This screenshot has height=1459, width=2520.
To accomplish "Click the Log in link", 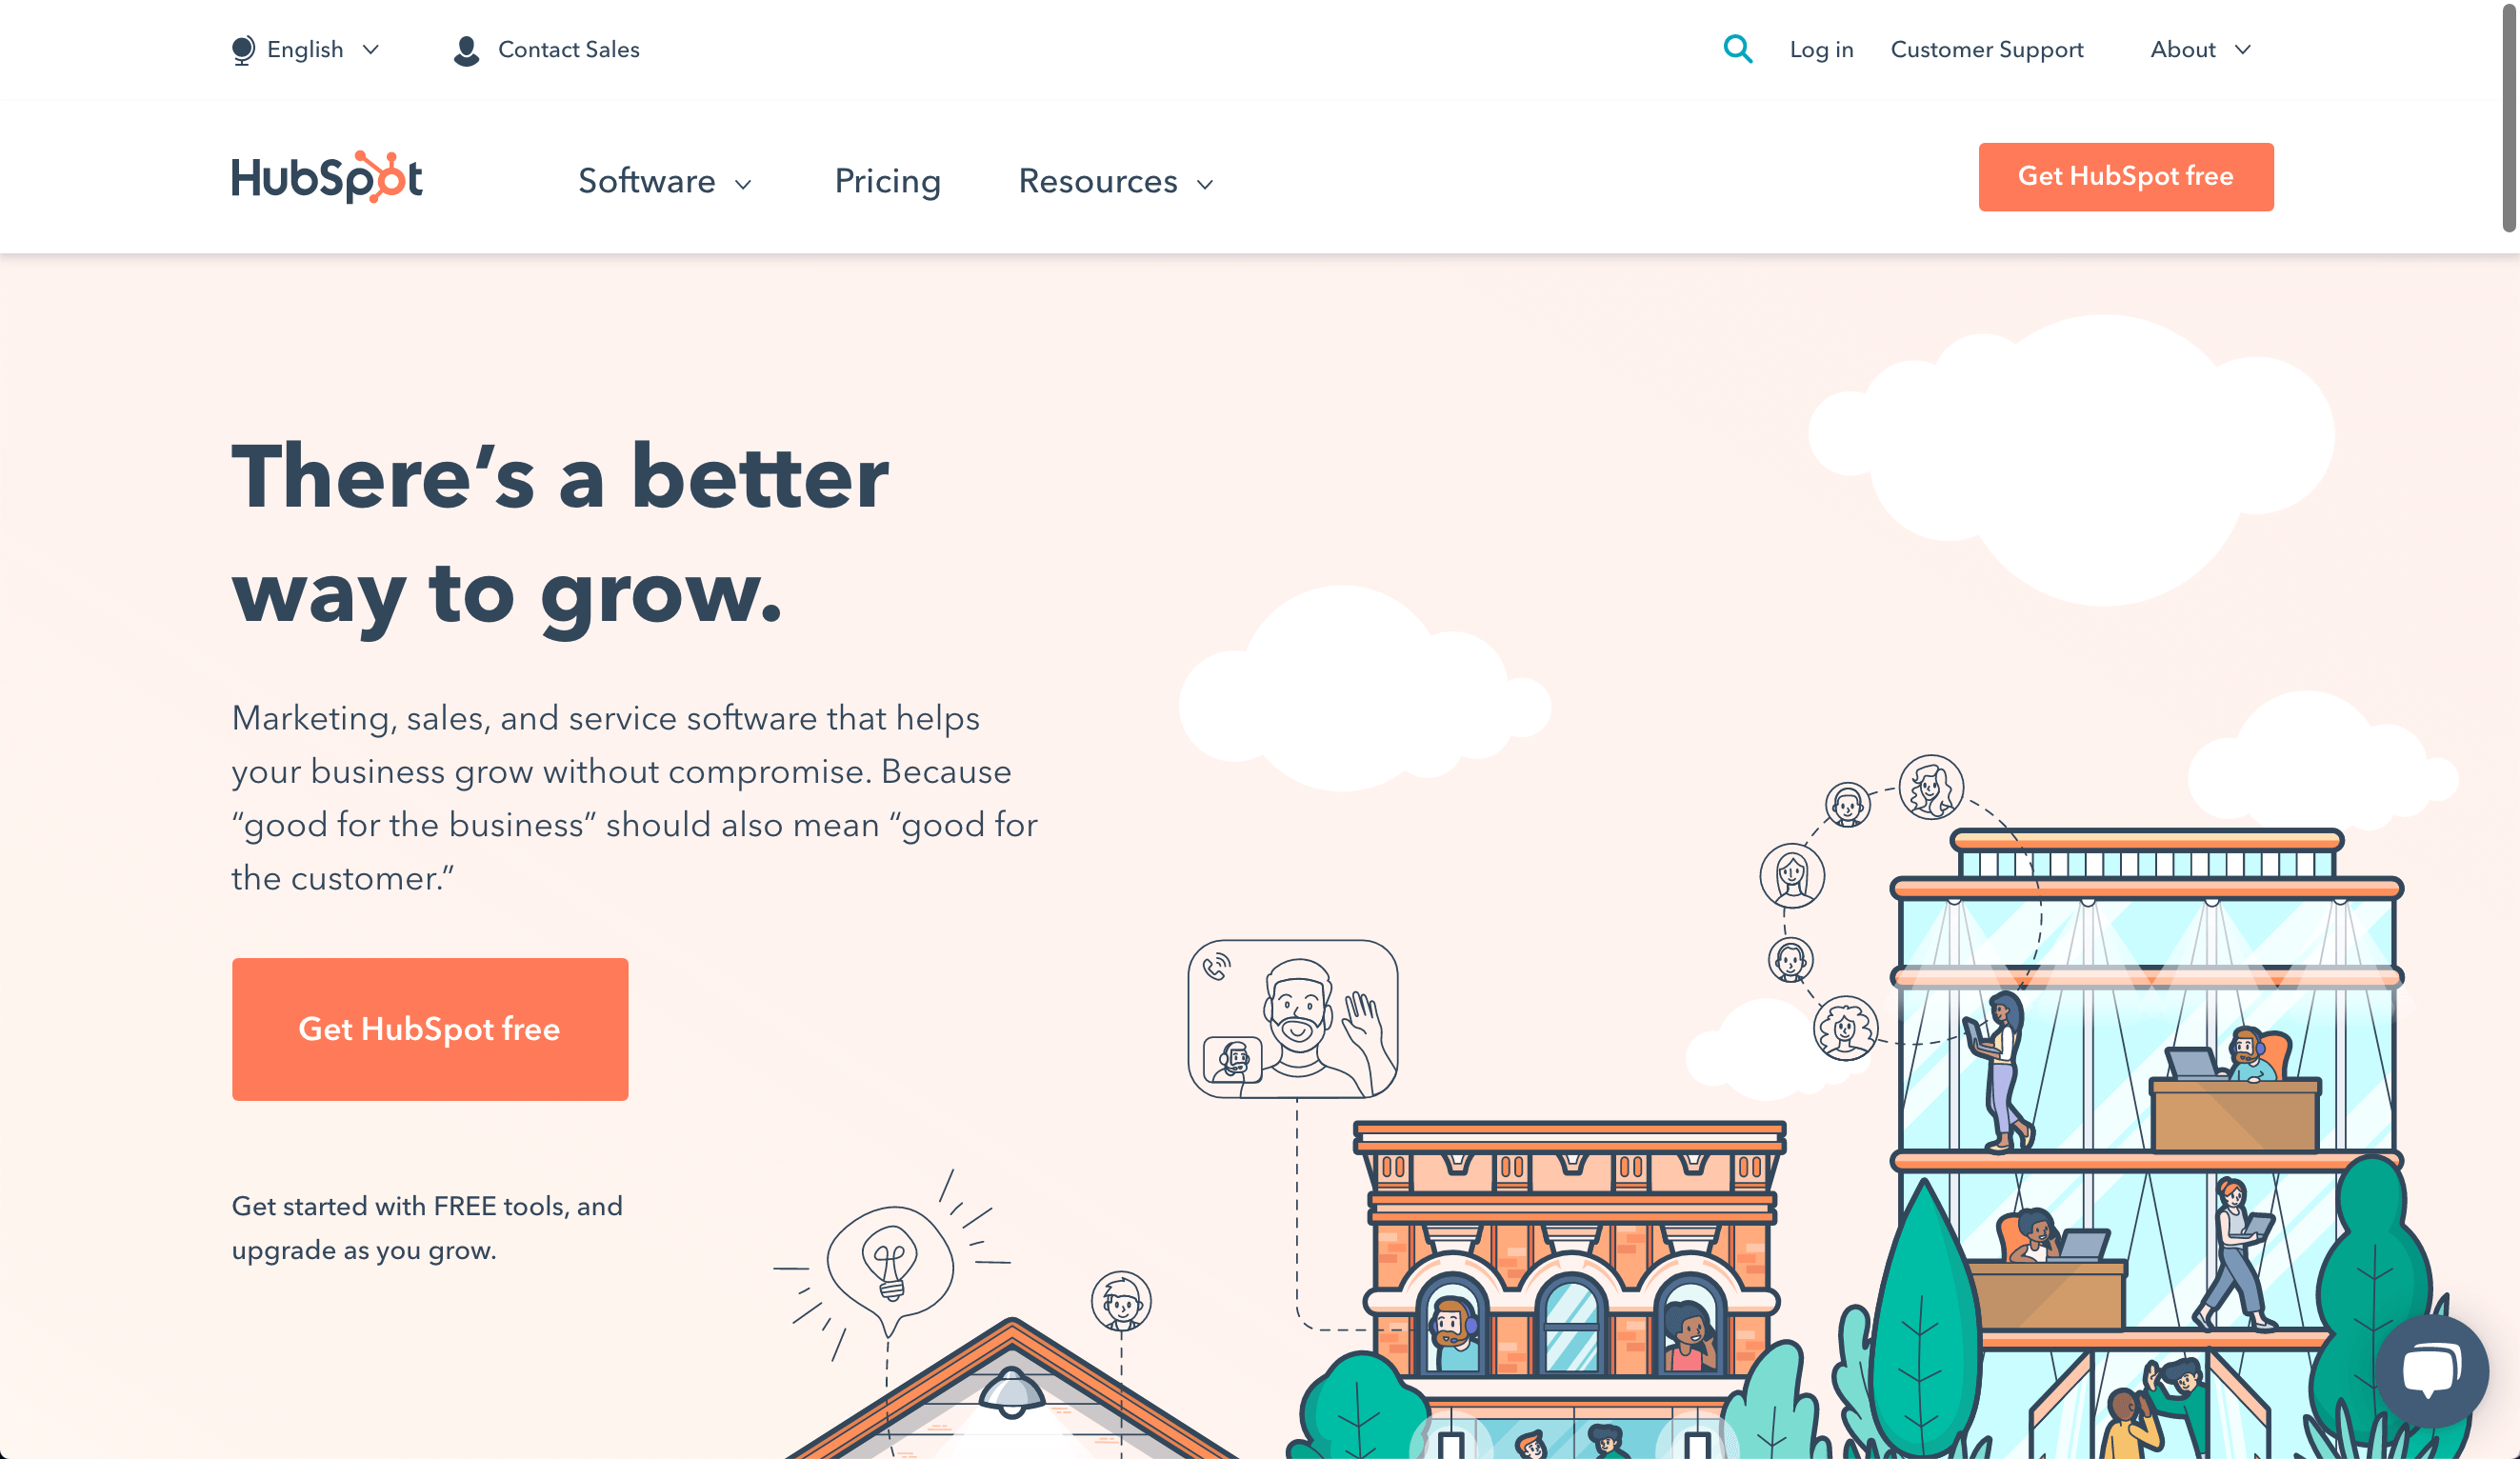I will point(1822,49).
